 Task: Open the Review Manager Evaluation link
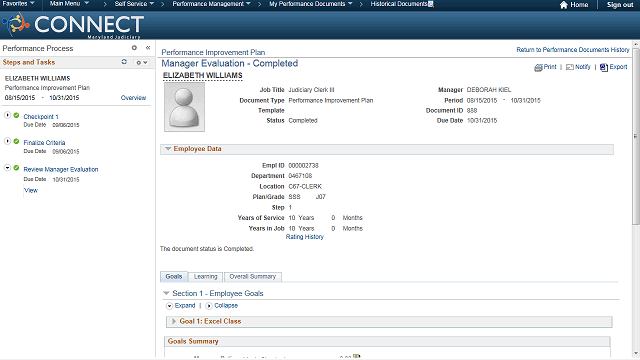tap(61, 169)
